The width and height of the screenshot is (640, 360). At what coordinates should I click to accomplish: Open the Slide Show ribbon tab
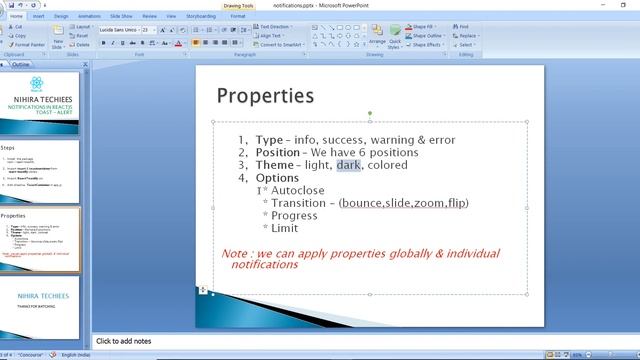(x=121, y=16)
